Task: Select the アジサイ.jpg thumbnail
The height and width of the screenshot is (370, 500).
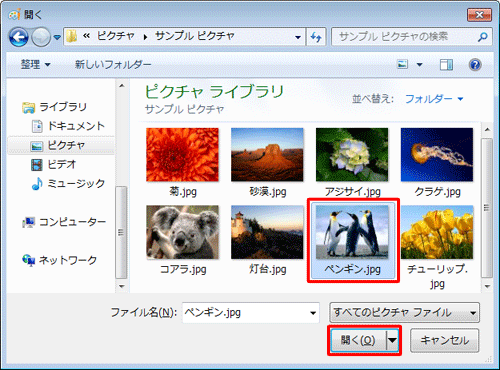Action: click(x=352, y=155)
